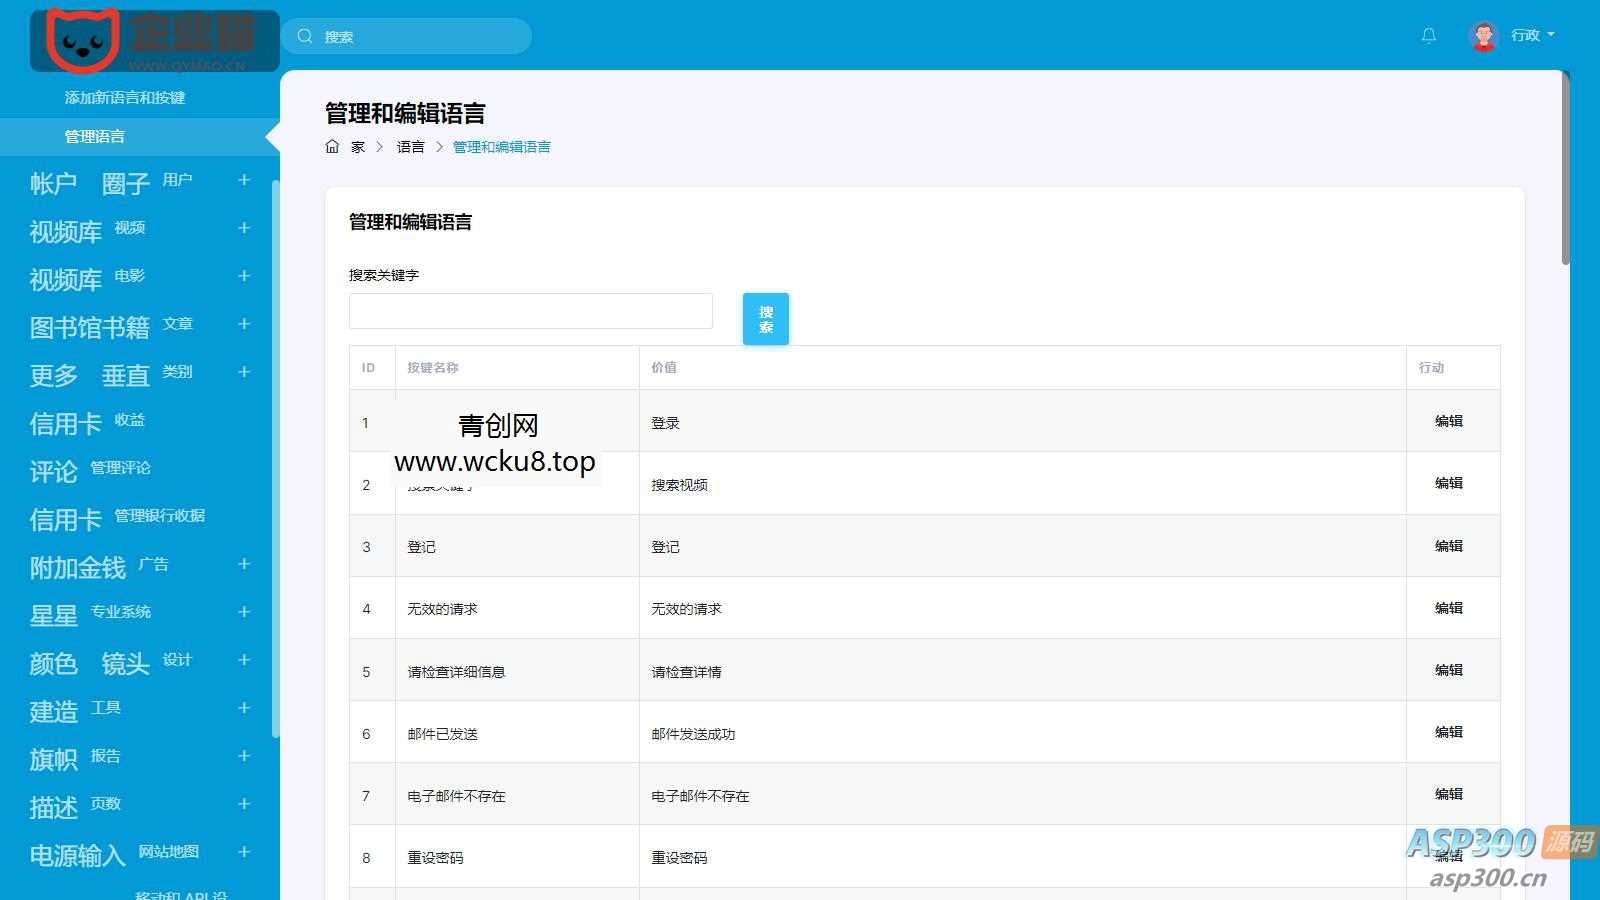Edit the 登录 language entry
Viewport: 1600px width, 900px height.
click(1447, 421)
